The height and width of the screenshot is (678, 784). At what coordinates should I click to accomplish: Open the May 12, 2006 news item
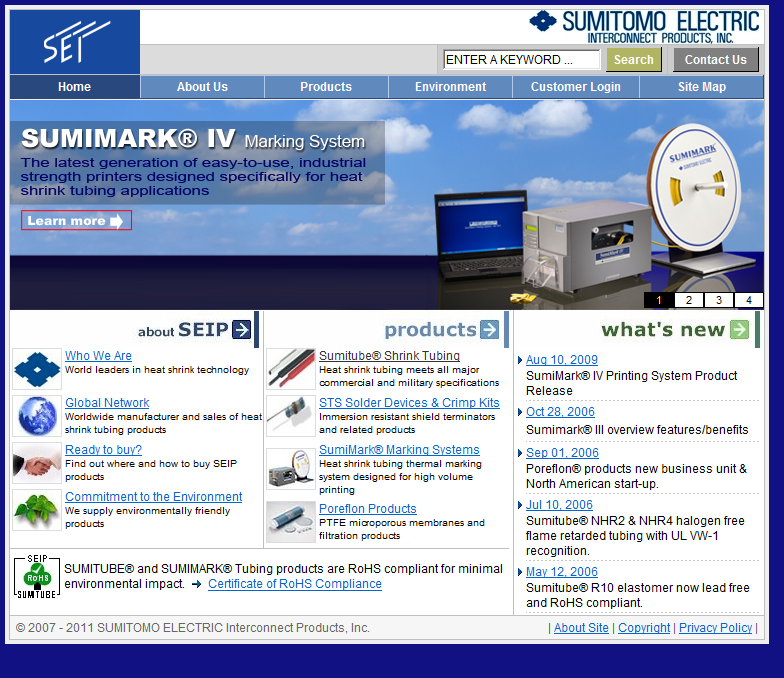coord(562,572)
